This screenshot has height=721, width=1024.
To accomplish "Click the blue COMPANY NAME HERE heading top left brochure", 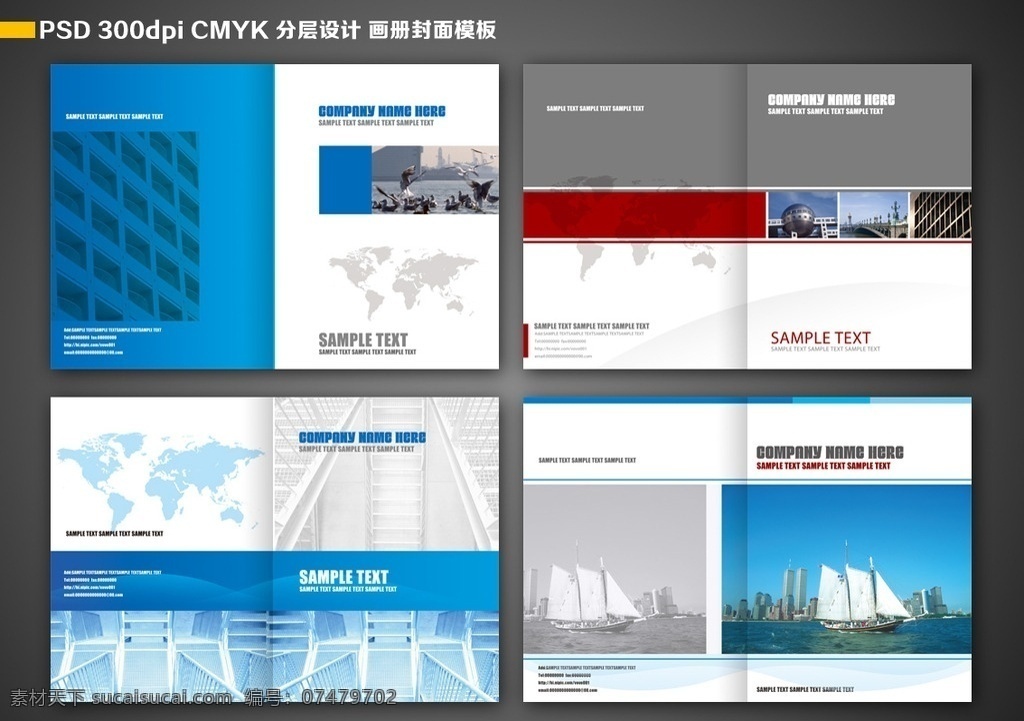I will pos(382,111).
